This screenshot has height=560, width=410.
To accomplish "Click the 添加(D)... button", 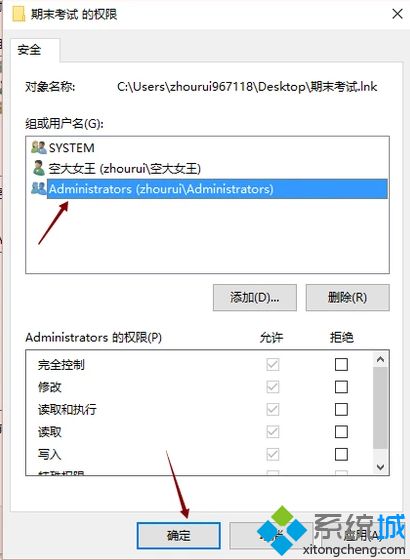I will 255,298.
